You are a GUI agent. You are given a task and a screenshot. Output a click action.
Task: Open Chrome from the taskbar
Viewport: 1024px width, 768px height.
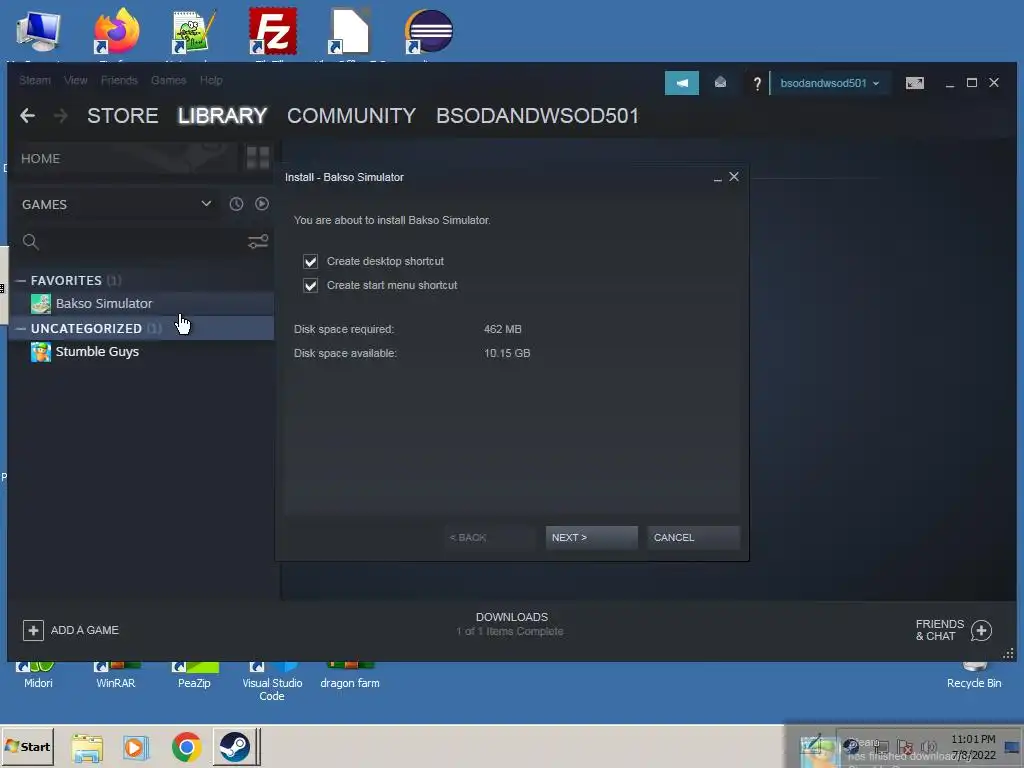[x=187, y=746]
